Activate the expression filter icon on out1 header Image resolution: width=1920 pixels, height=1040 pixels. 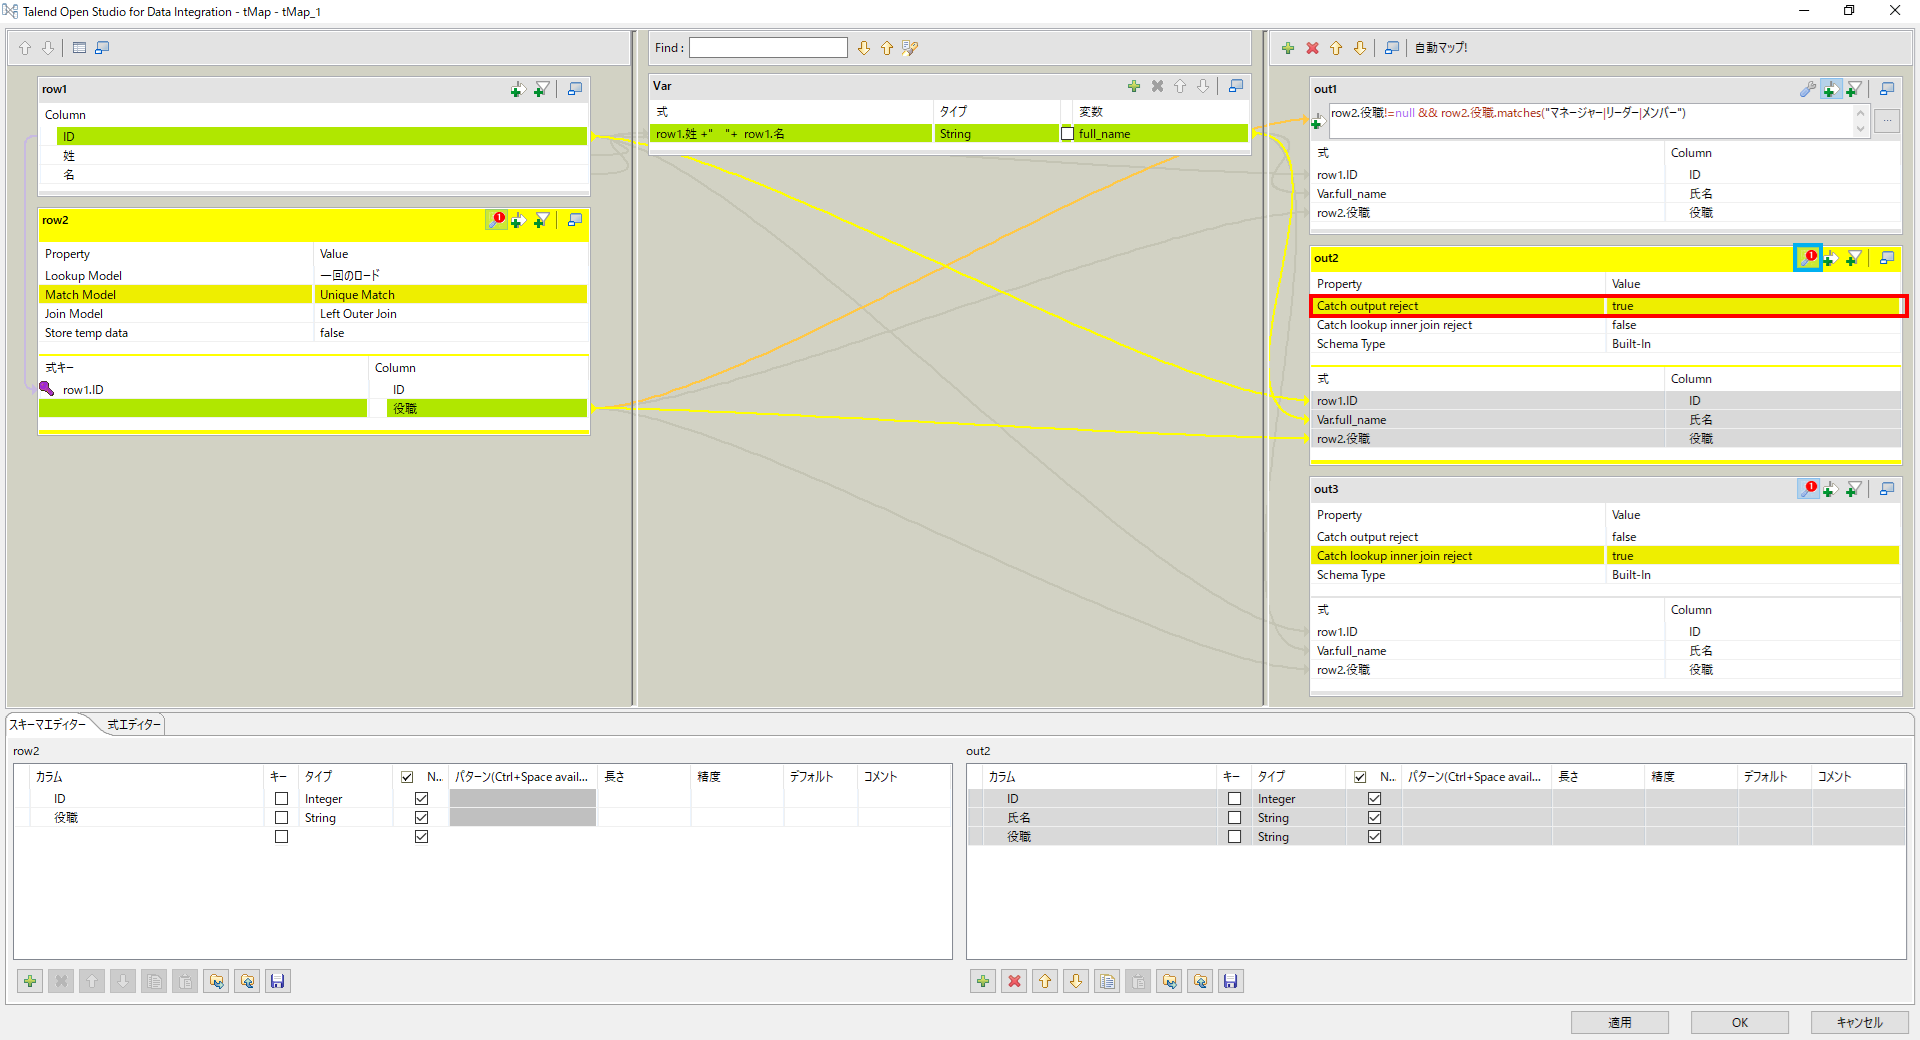click(x=1854, y=89)
